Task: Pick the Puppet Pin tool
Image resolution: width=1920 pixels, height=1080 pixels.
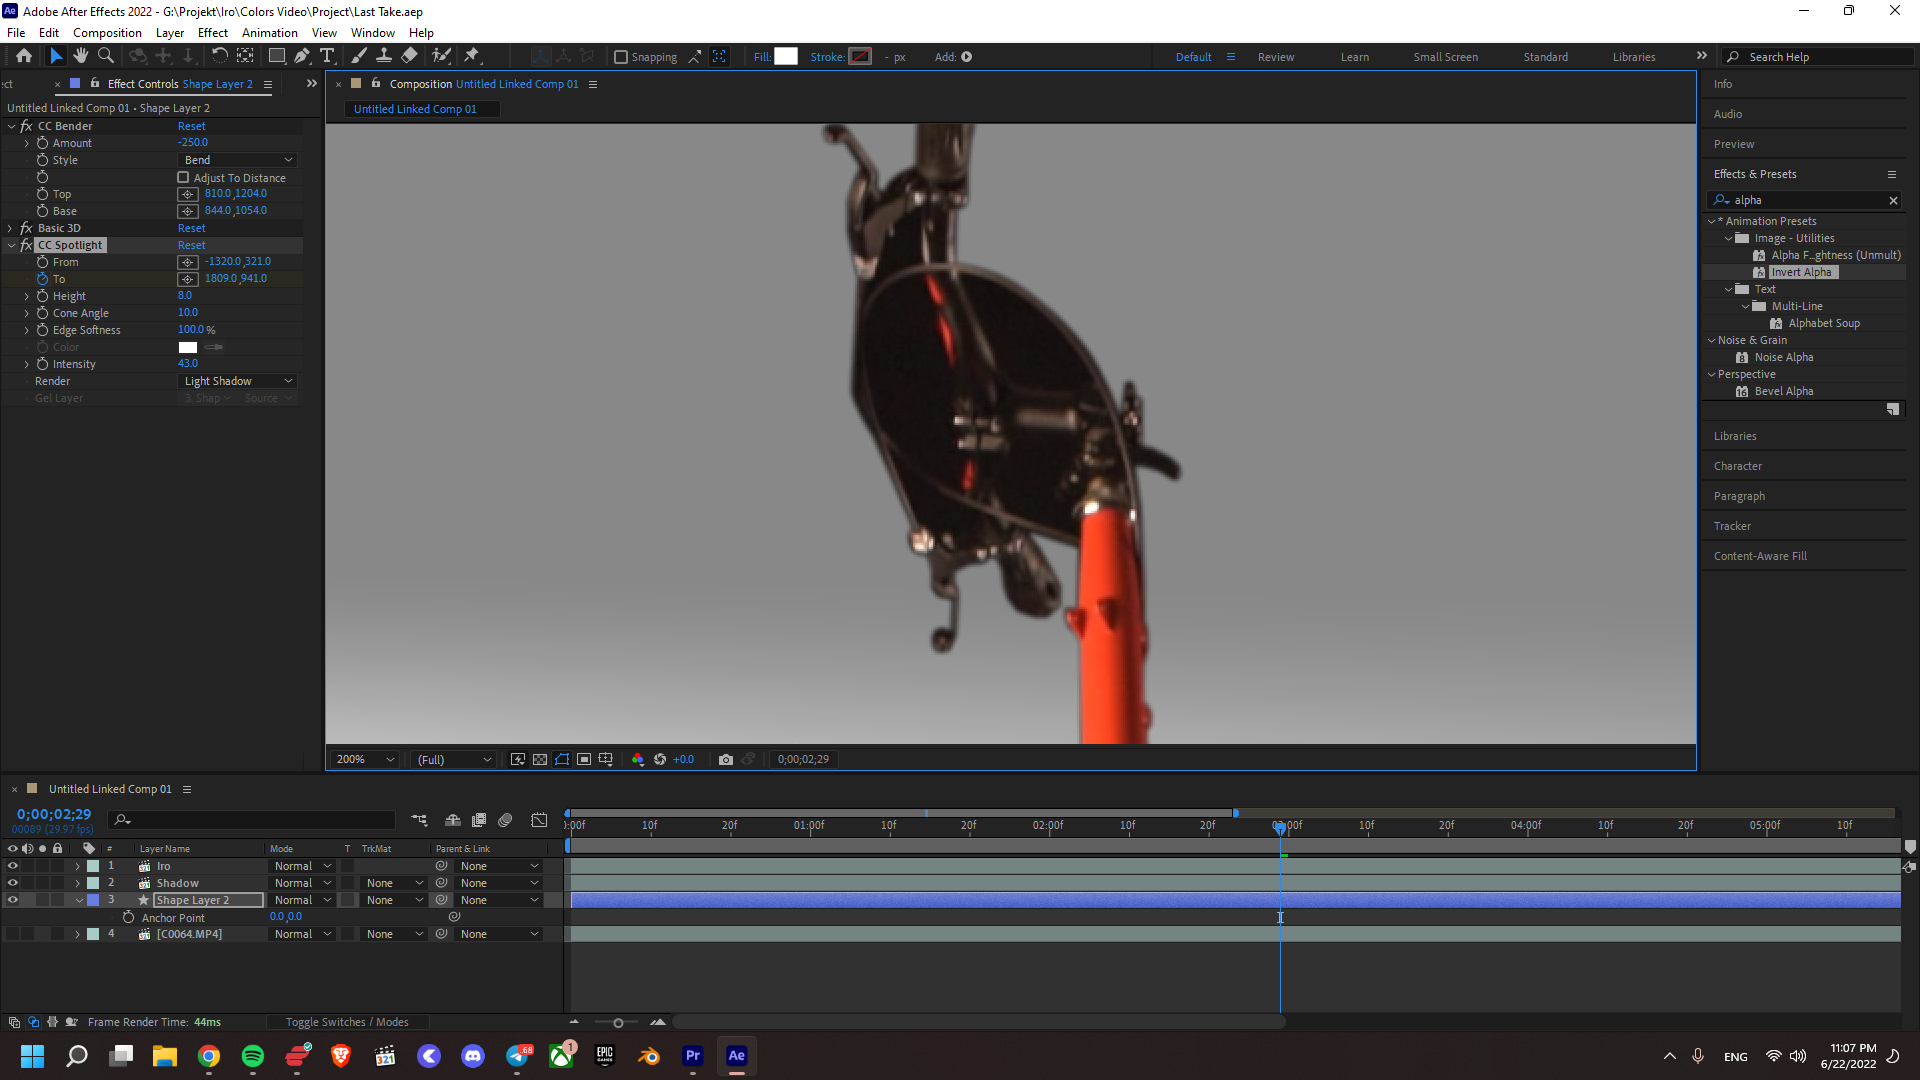Action: coord(472,56)
